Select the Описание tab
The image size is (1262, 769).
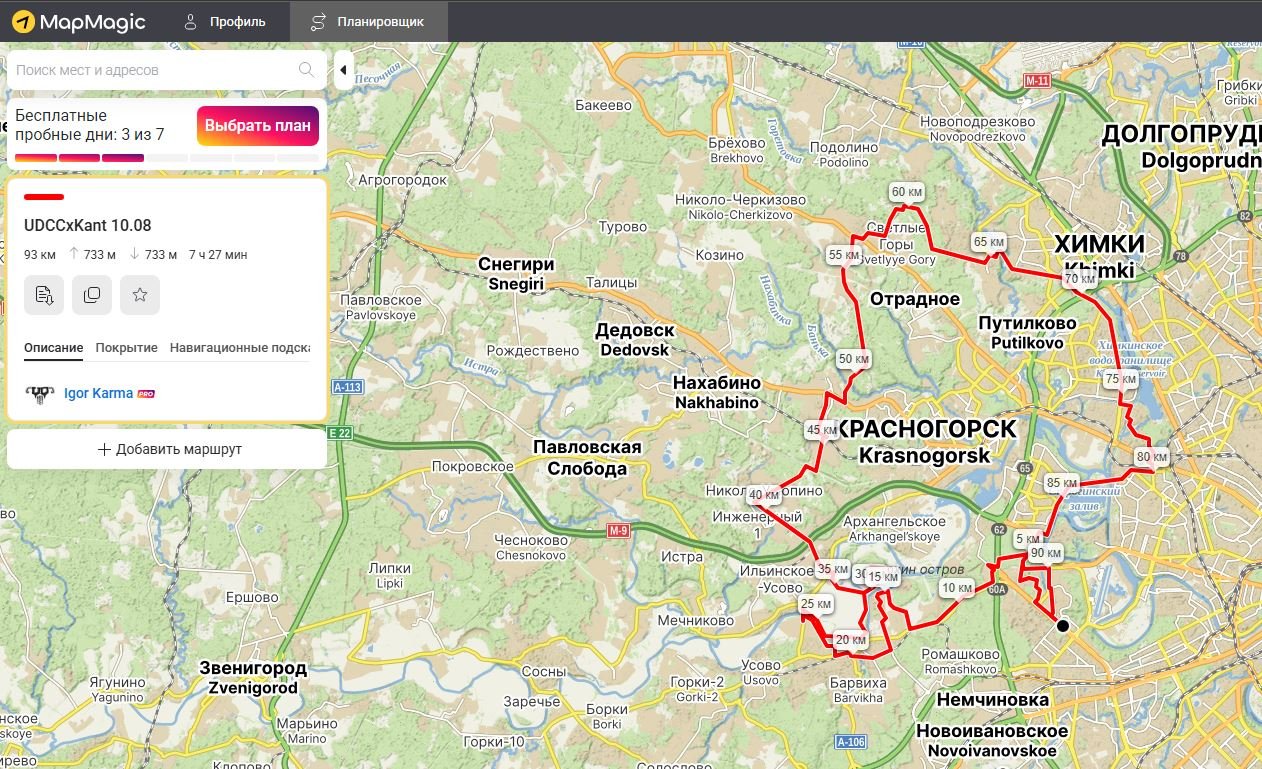point(53,348)
